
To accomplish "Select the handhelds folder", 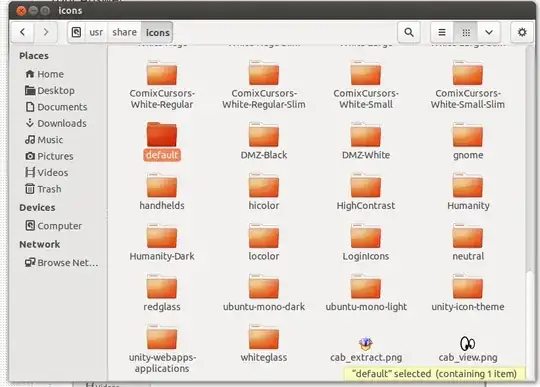I will 162,192.
